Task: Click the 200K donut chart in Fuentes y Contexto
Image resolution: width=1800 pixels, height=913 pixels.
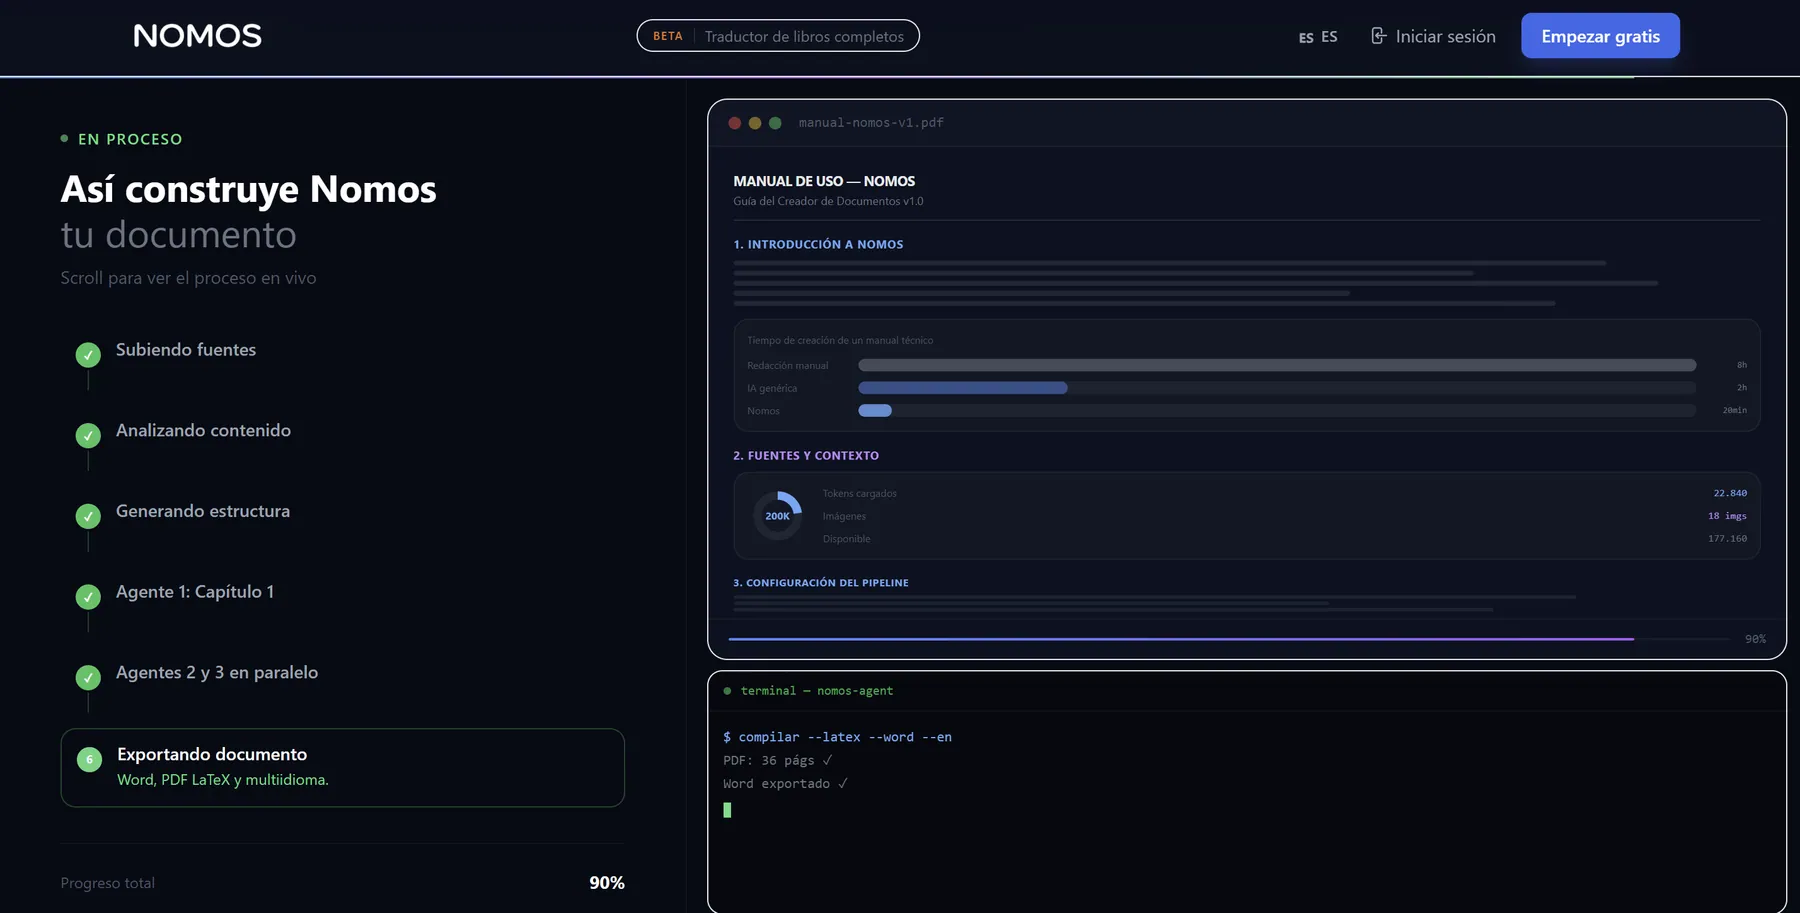Action: pyautogui.click(x=777, y=516)
